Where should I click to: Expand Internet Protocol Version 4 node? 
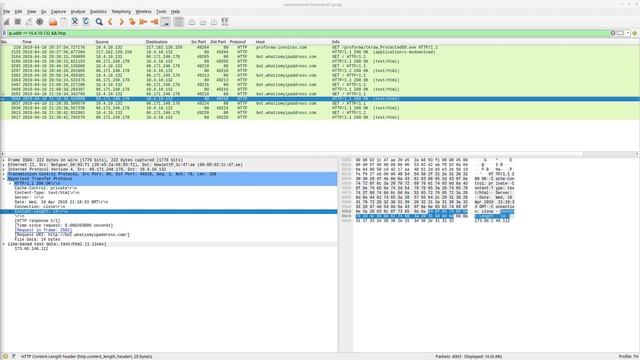pyautogui.click(x=4, y=169)
